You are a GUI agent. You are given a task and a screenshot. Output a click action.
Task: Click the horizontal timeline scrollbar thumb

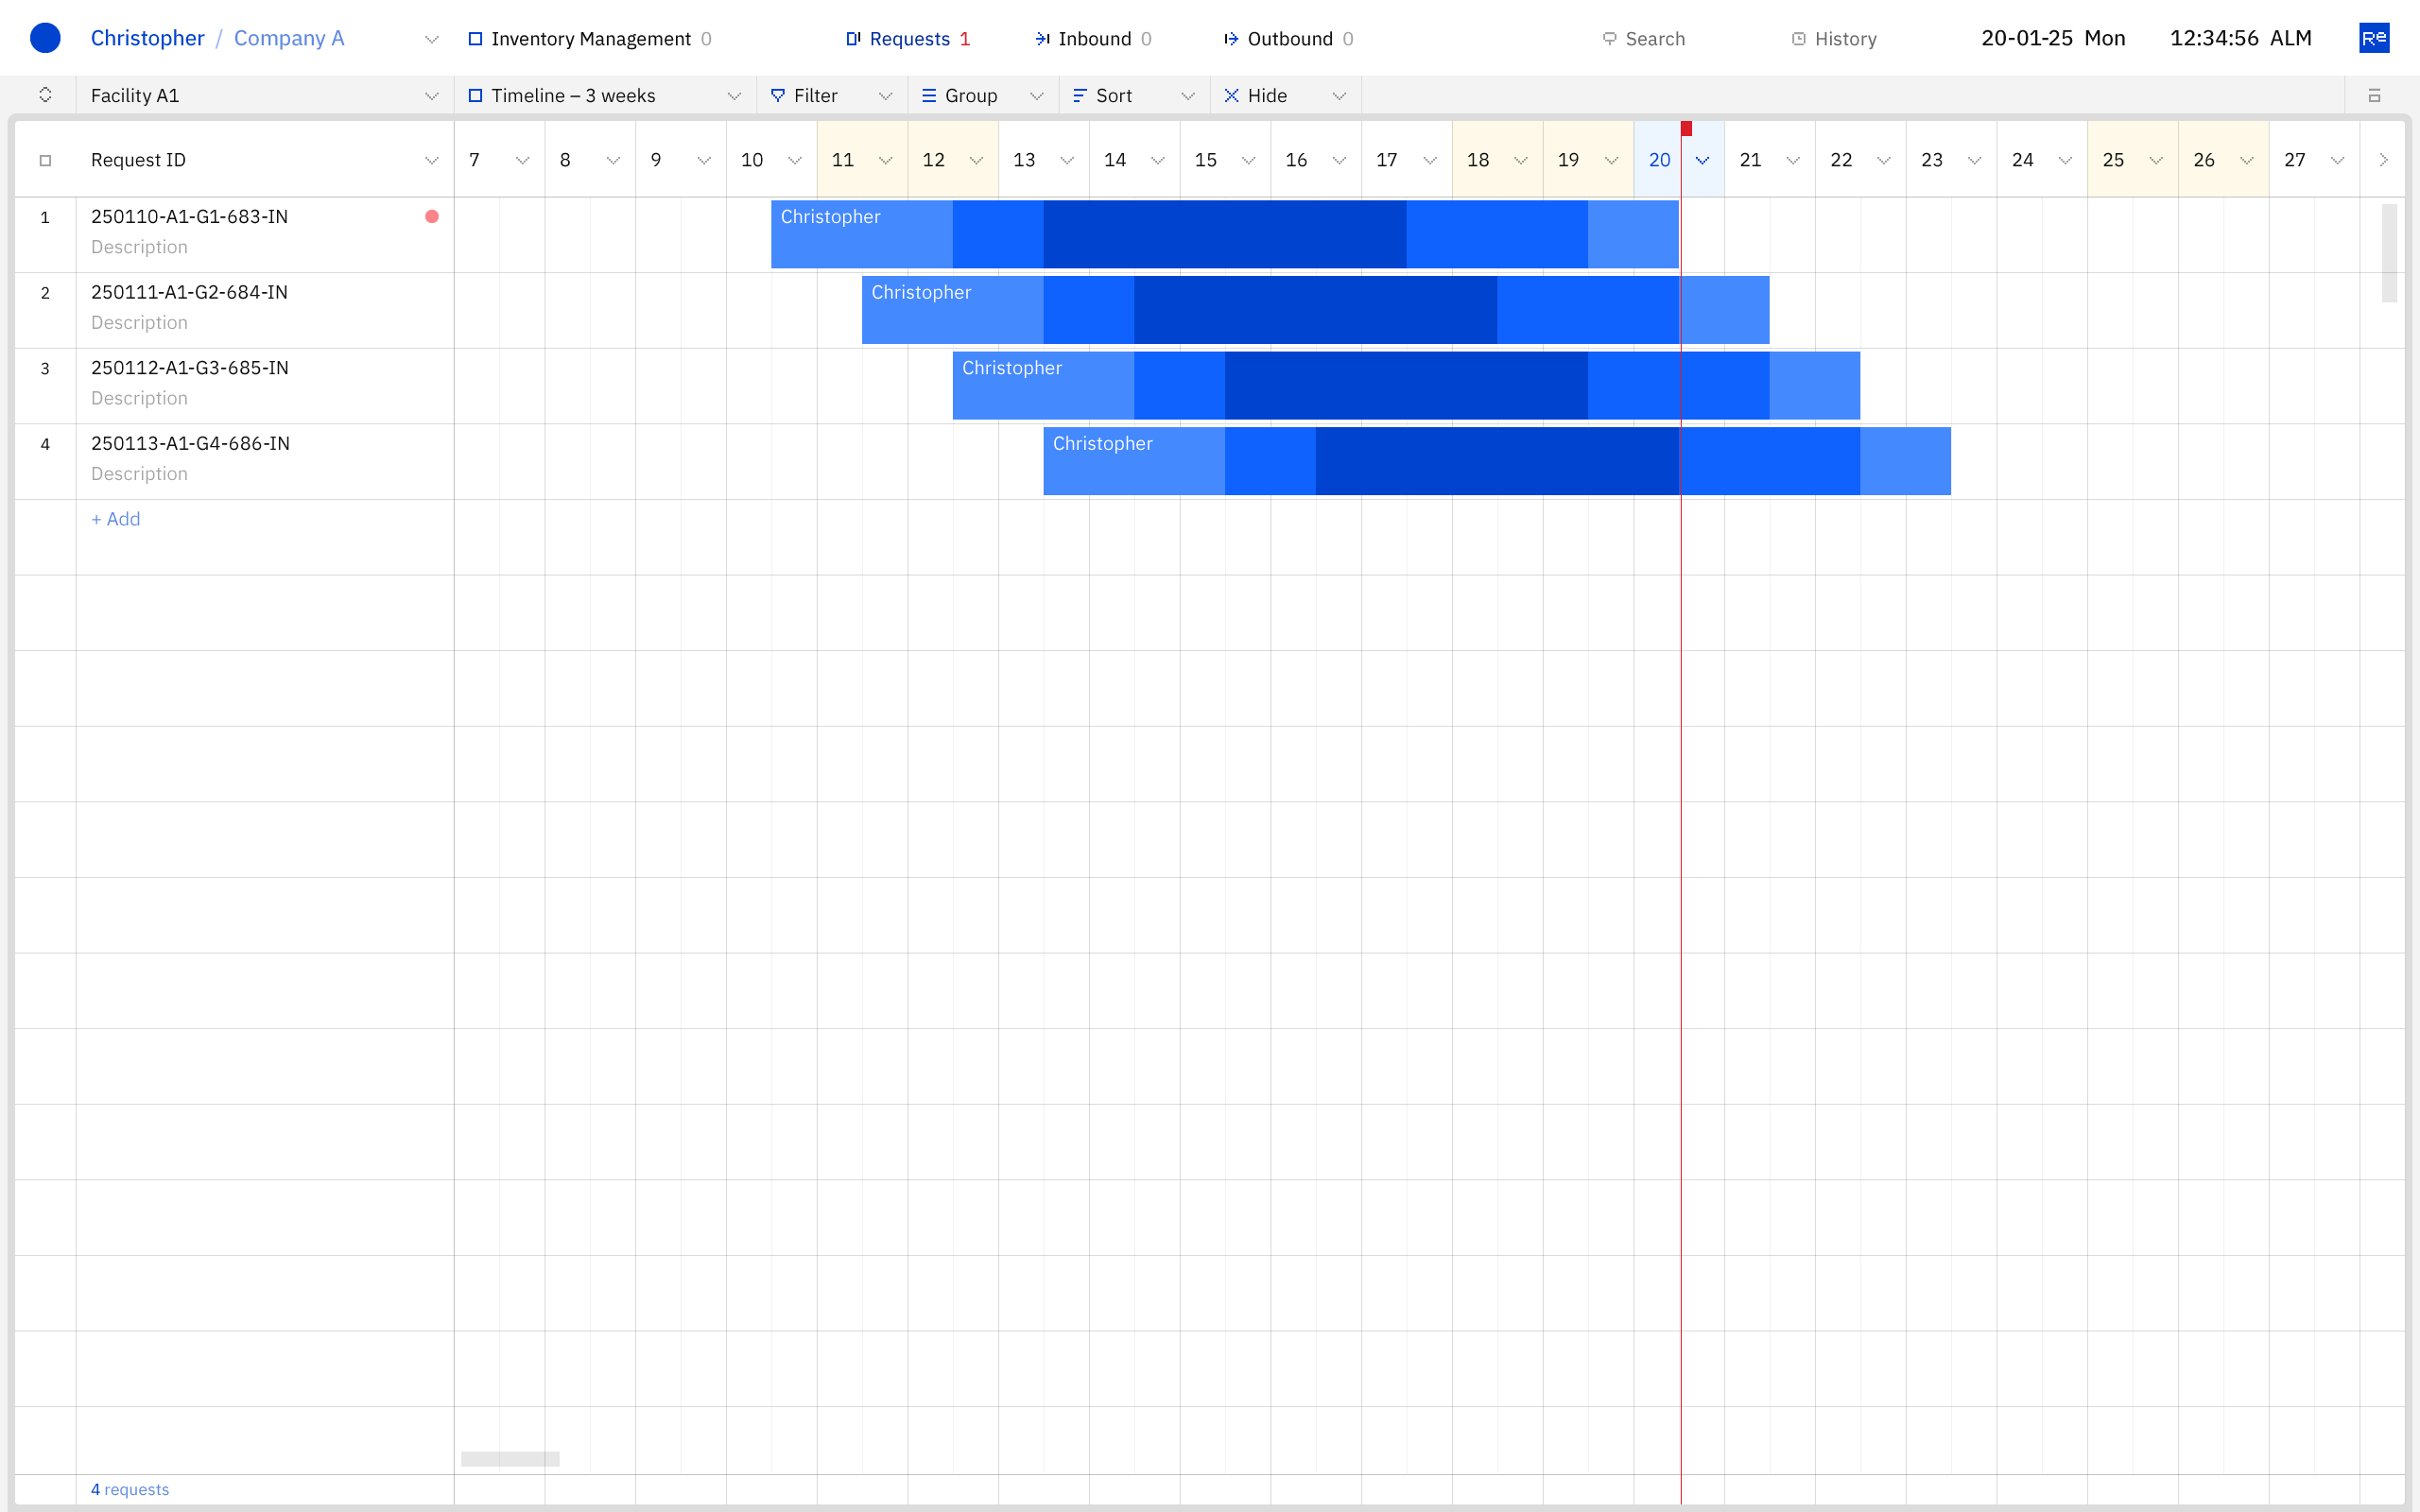tap(510, 1459)
